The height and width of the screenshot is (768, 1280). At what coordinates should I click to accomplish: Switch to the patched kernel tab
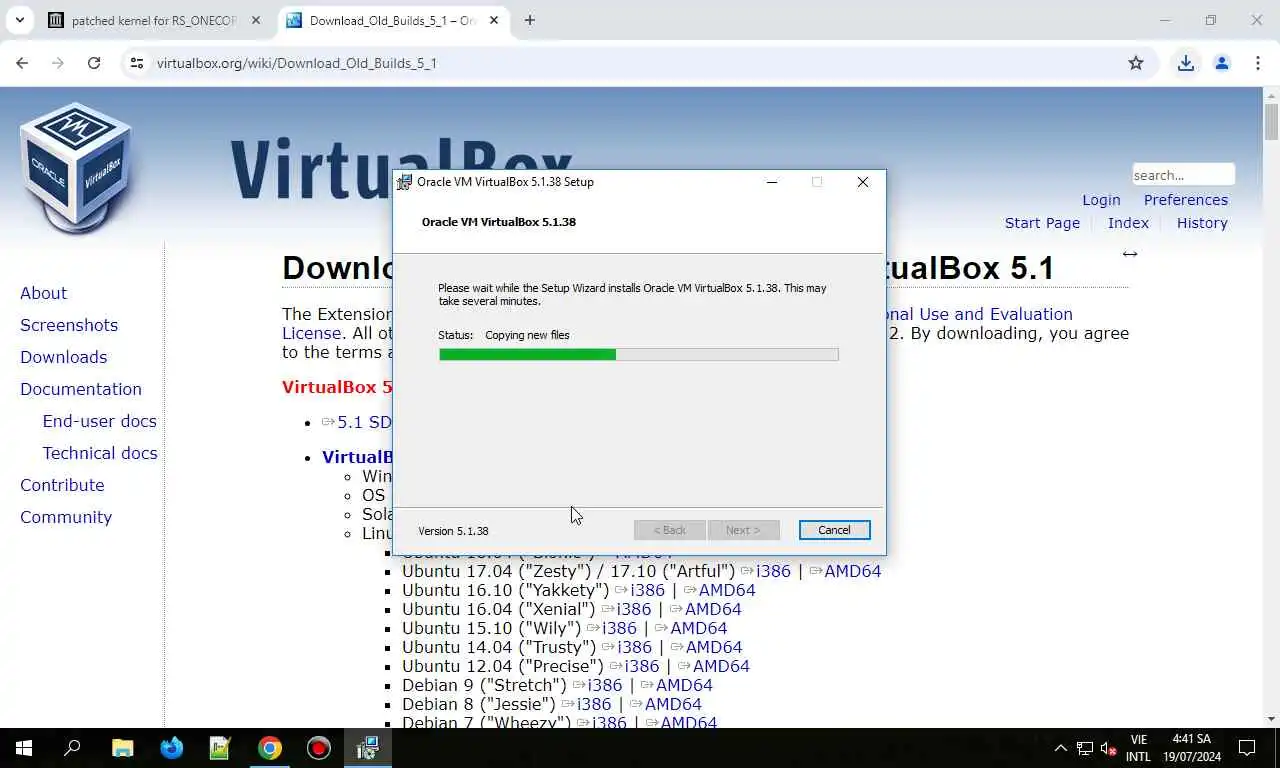[155, 20]
